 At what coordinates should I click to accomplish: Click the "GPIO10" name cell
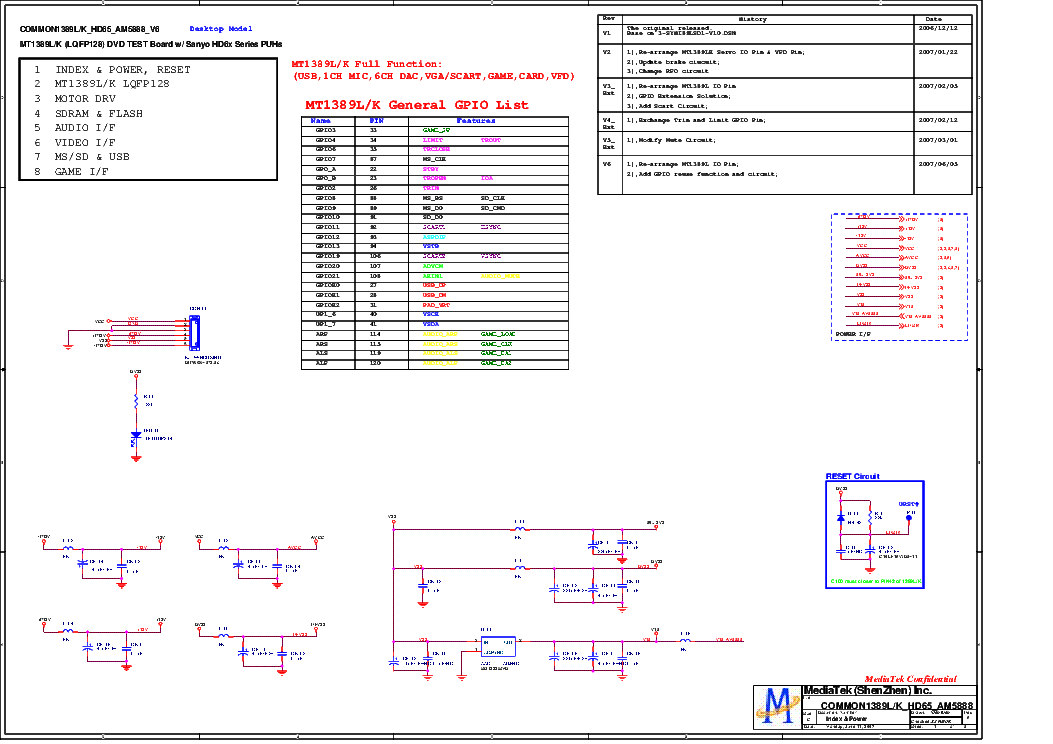pos(328,217)
